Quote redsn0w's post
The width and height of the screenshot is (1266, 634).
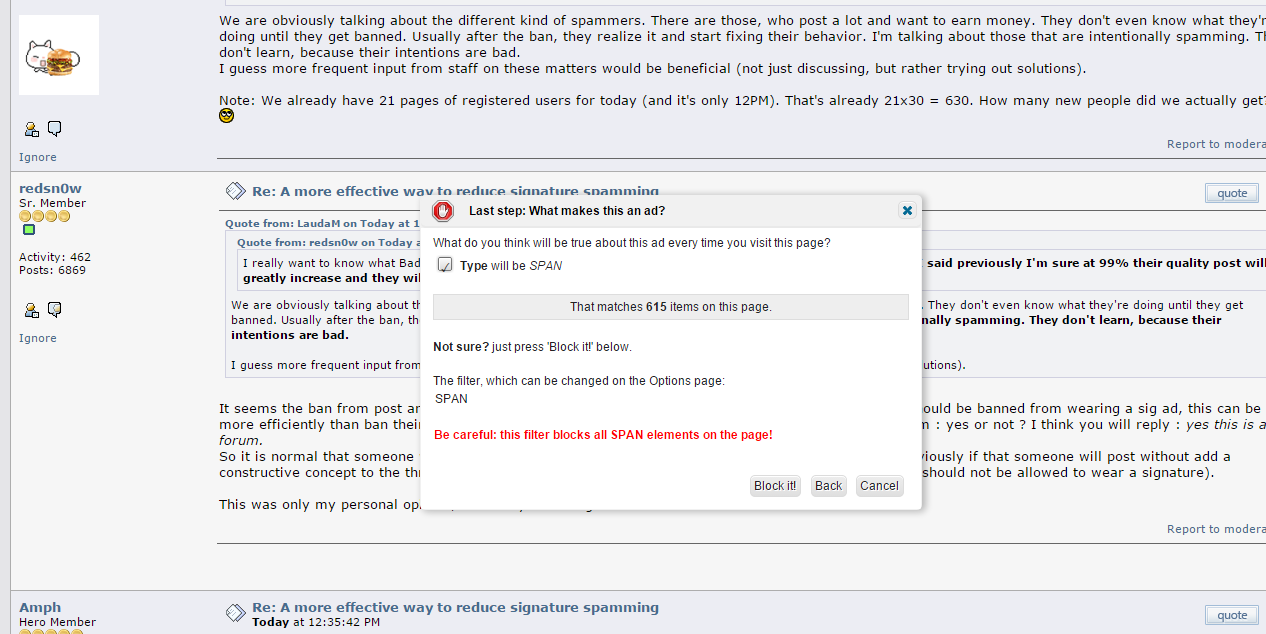[1232, 193]
